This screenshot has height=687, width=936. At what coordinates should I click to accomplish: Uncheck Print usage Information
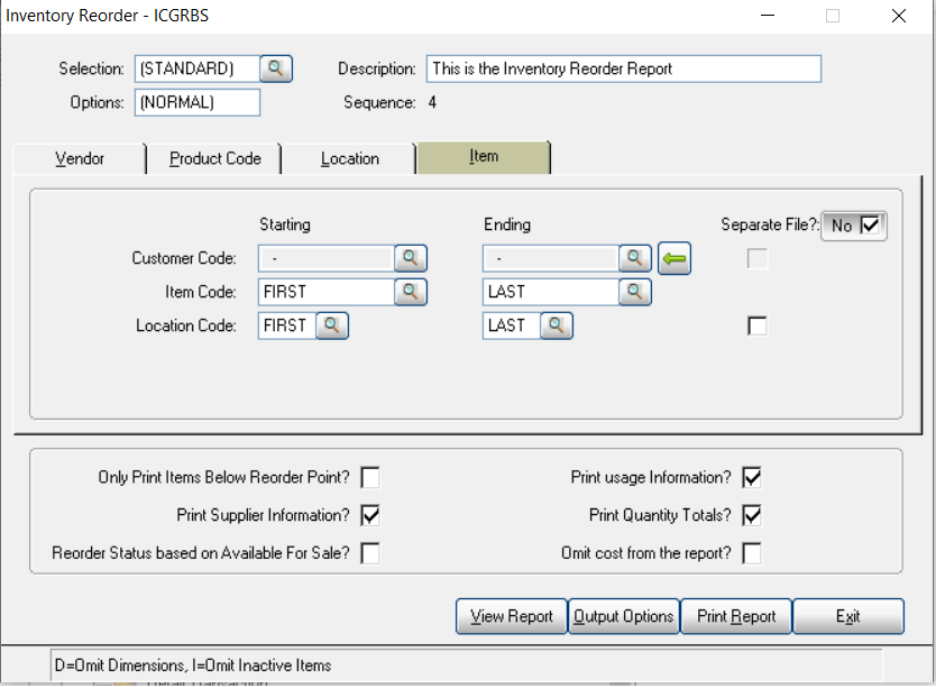point(752,477)
